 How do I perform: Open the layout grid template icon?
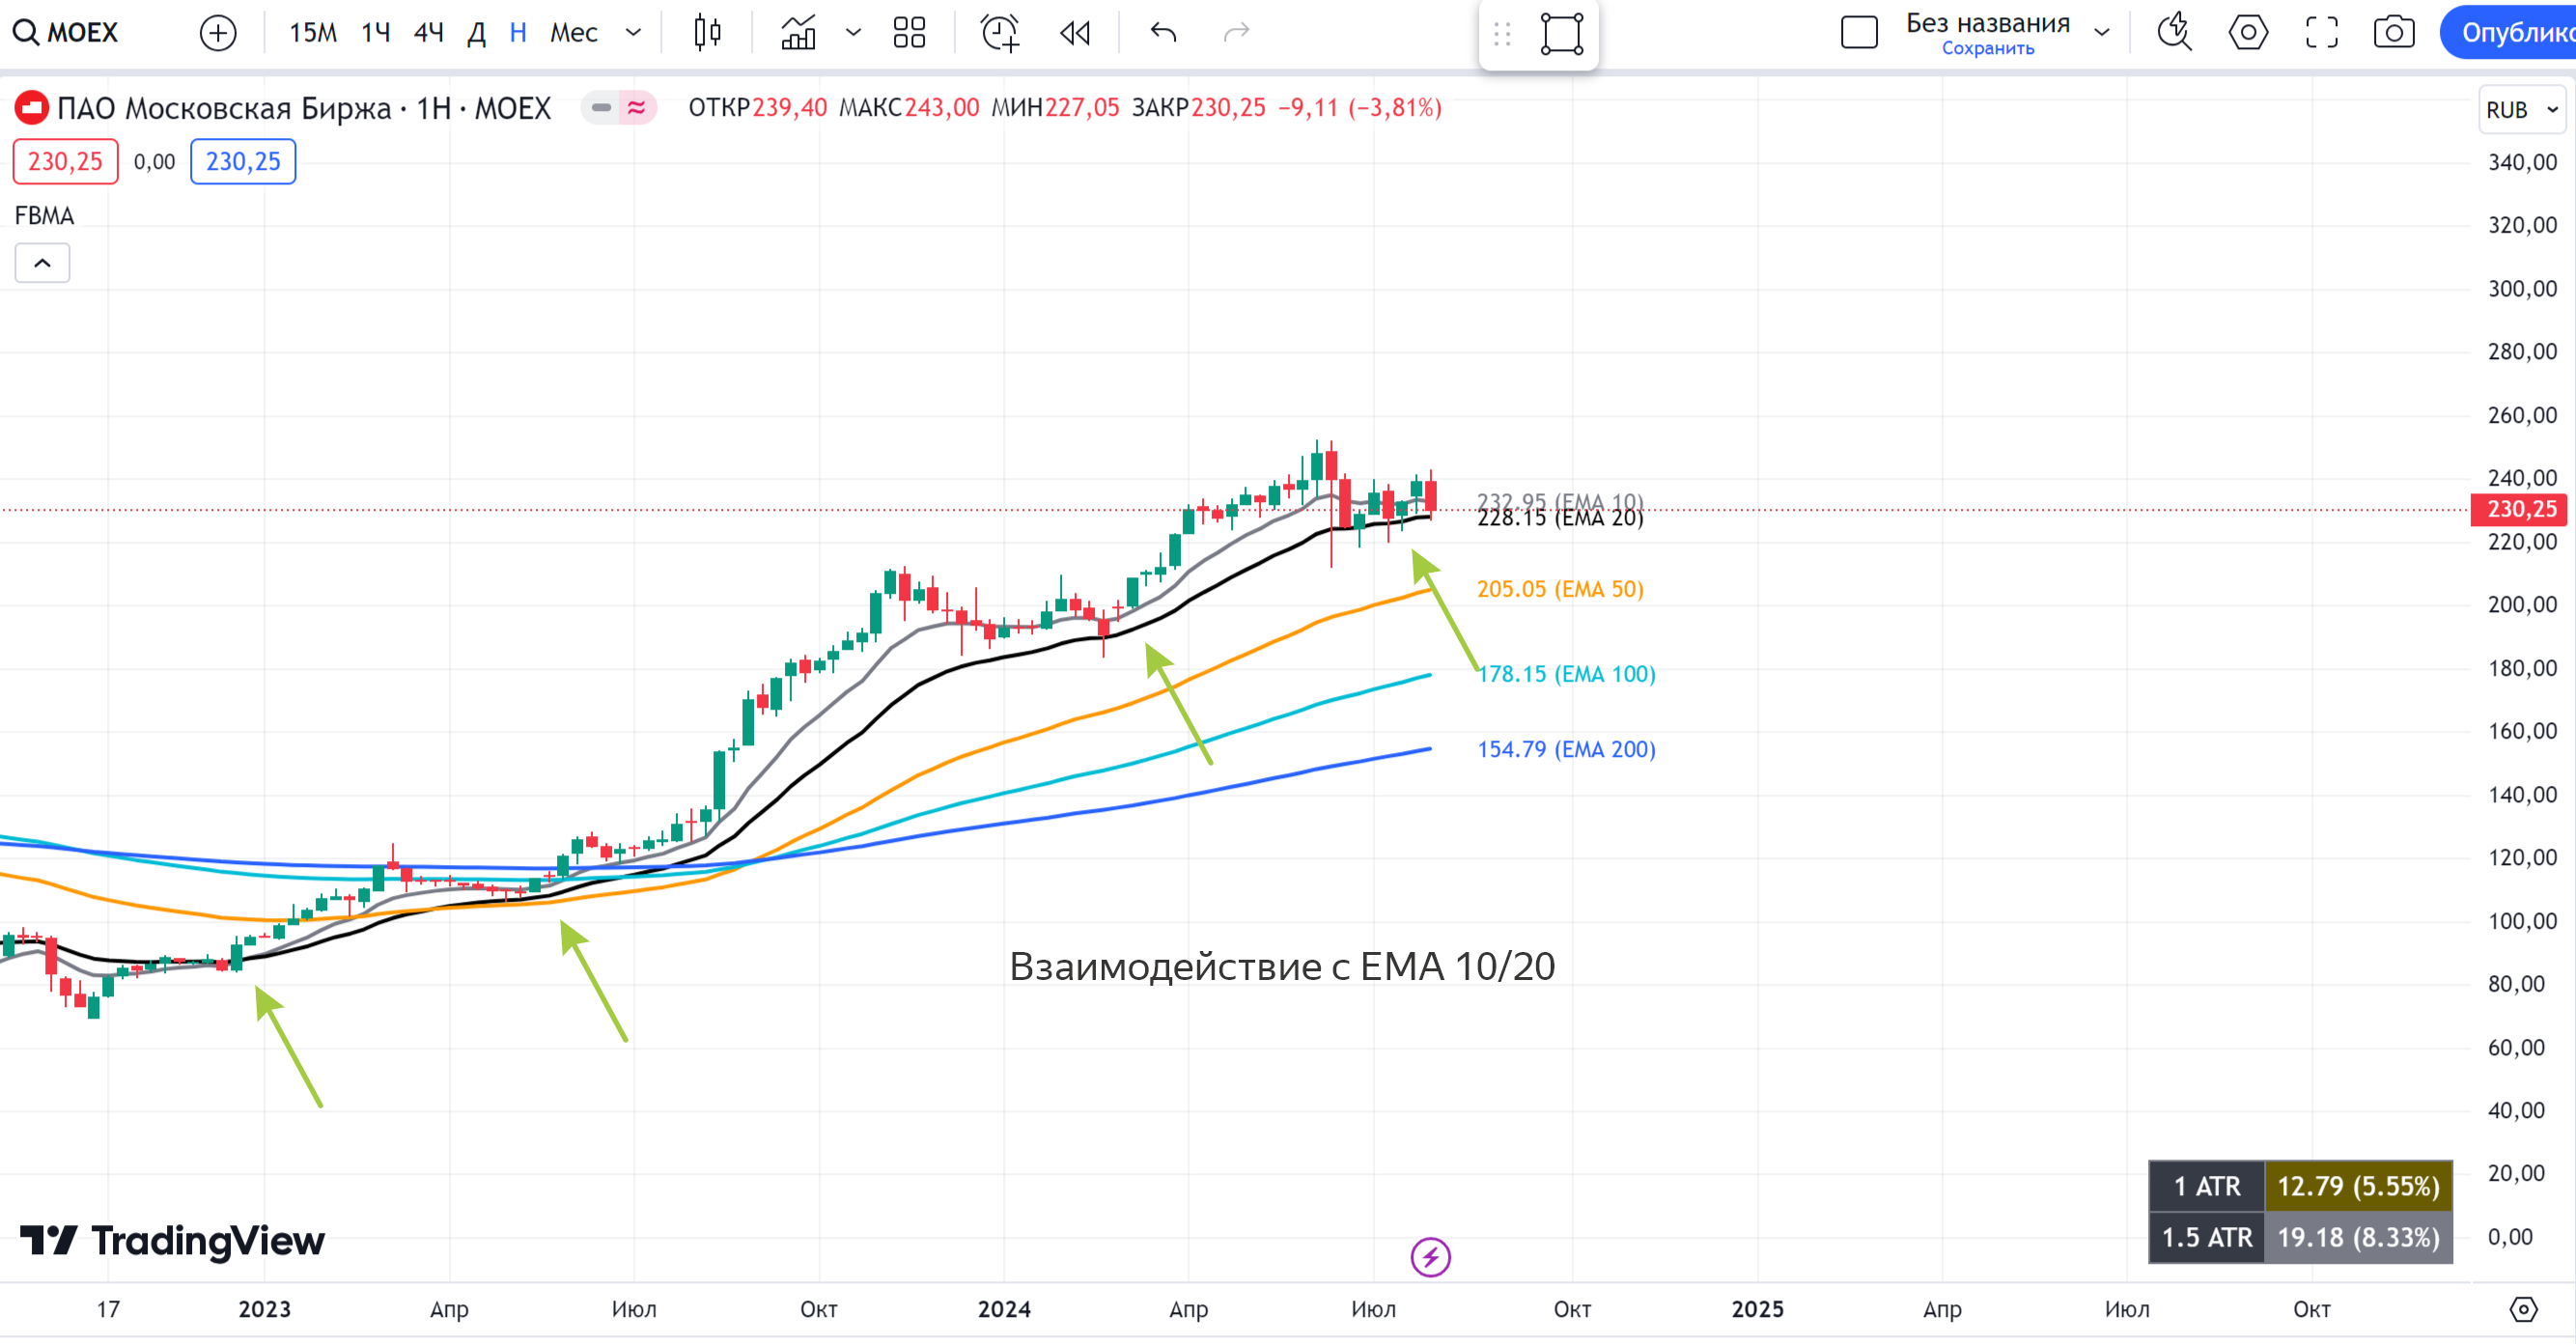(x=908, y=33)
